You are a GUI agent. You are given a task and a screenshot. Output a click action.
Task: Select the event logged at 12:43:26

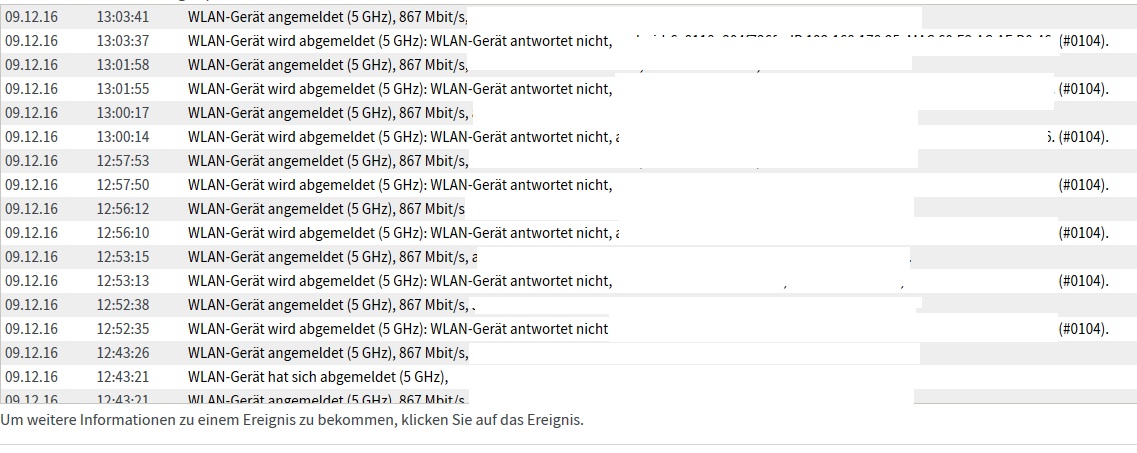click(x=327, y=353)
